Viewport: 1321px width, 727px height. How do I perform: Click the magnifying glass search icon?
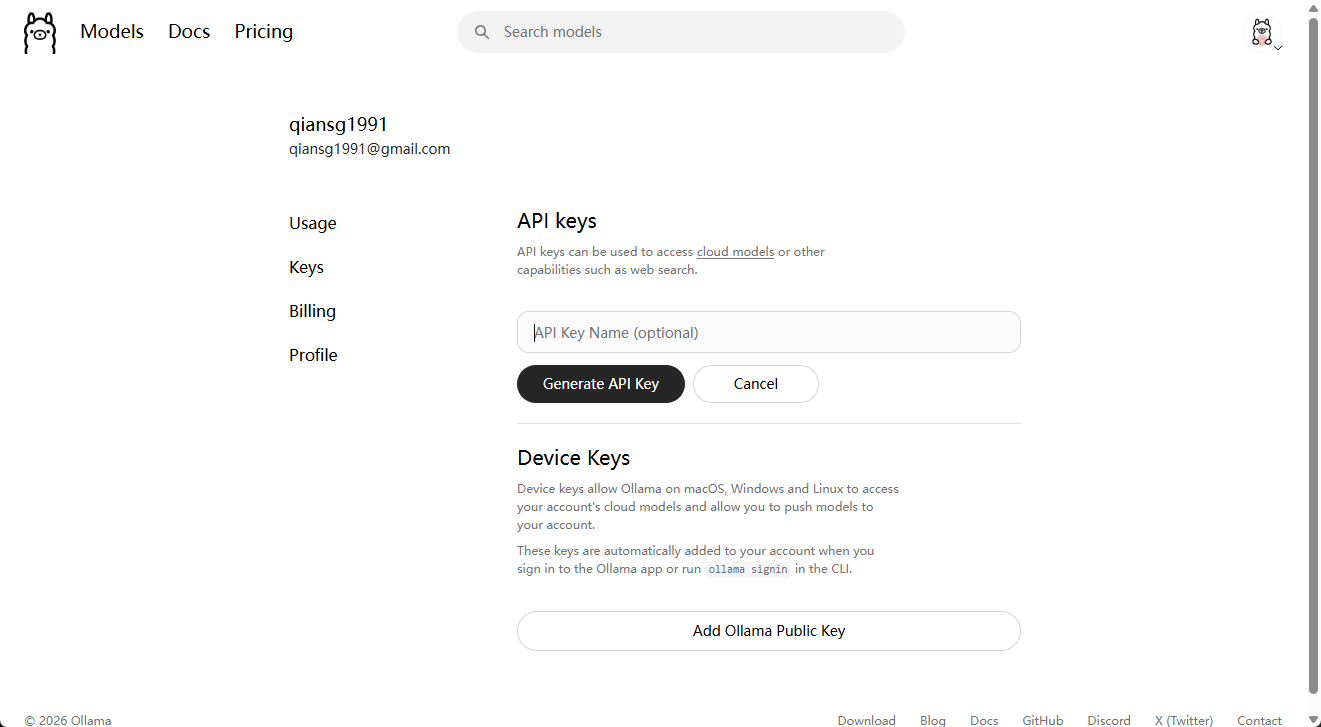tap(482, 32)
